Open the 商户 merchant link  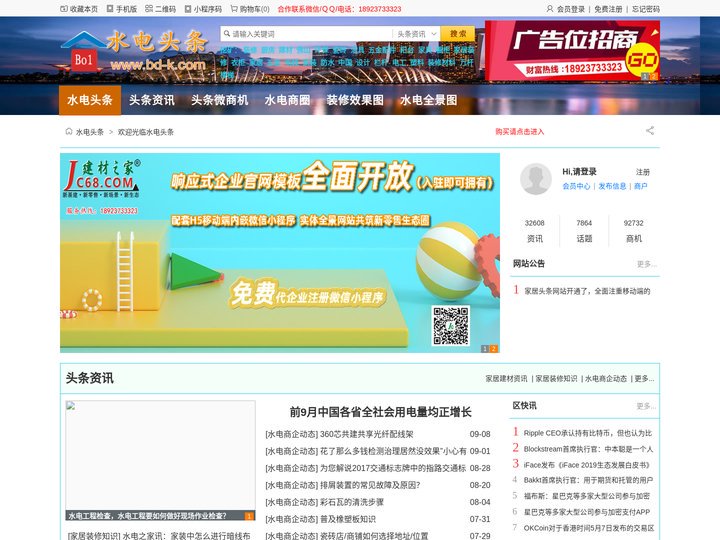point(641,186)
